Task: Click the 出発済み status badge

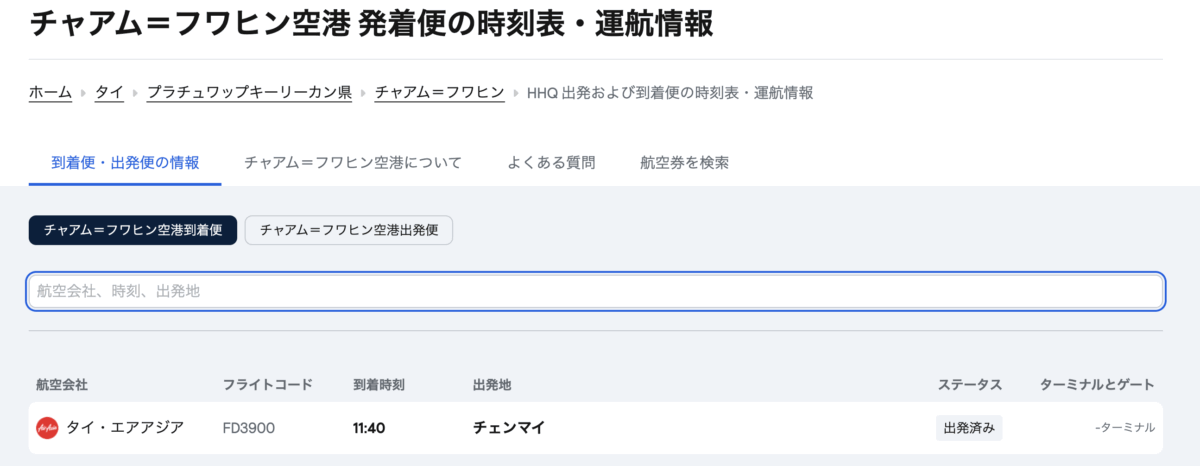Action: click(x=969, y=428)
